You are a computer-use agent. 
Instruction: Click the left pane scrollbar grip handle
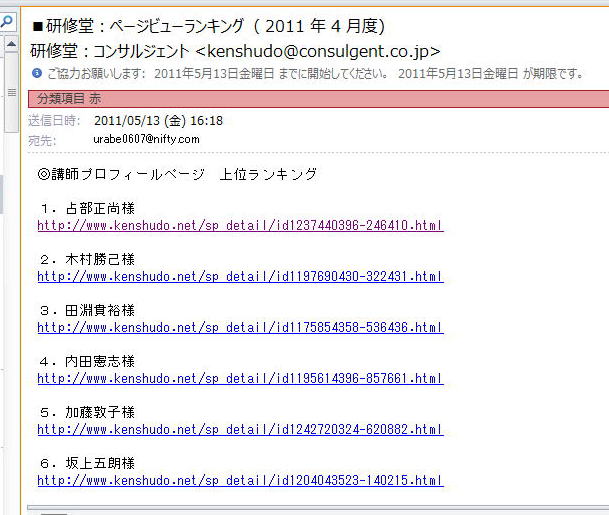[12, 92]
